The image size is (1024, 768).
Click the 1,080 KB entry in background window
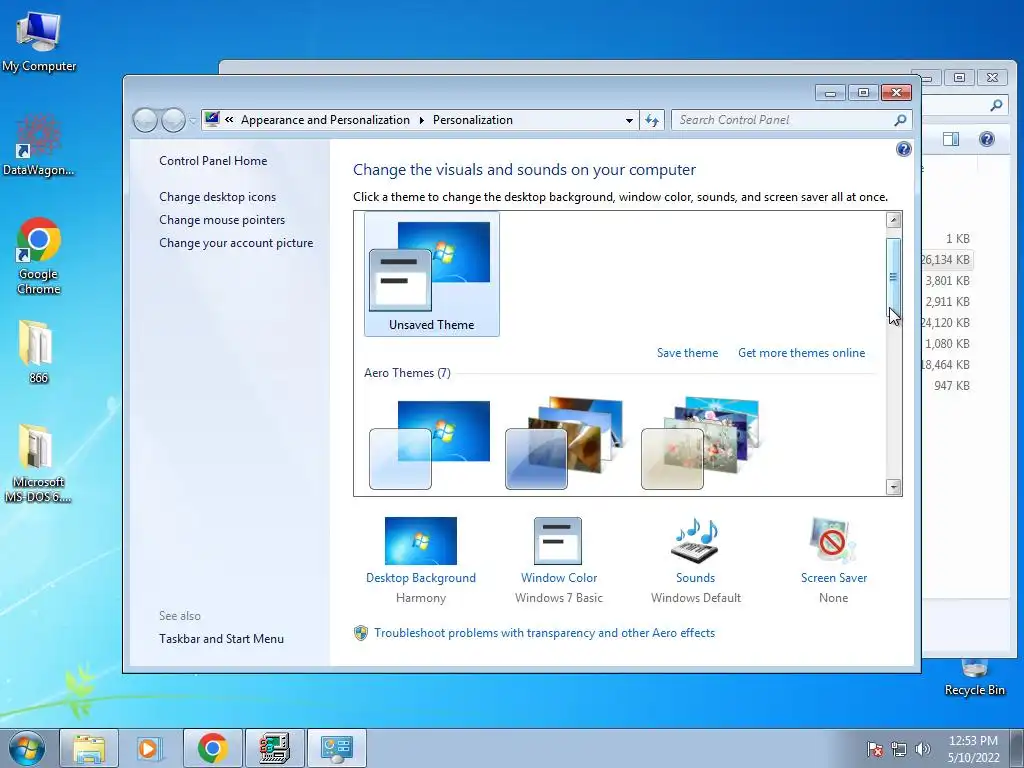[x=947, y=344]
